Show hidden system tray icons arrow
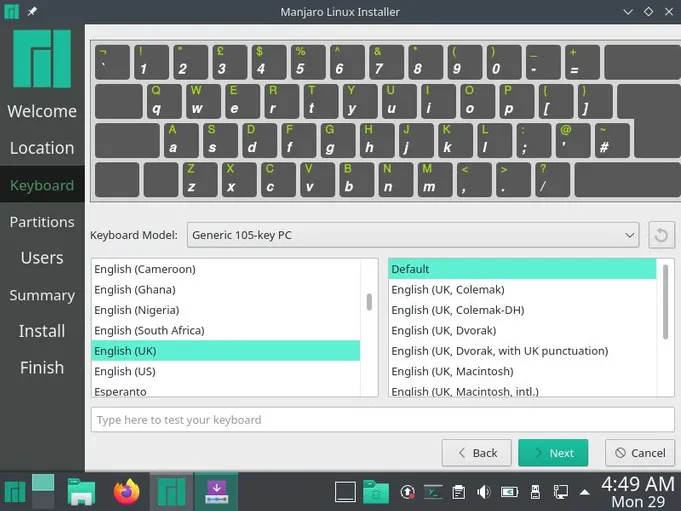681x511 pixels. pyautogui.click(x=585, y=492)
